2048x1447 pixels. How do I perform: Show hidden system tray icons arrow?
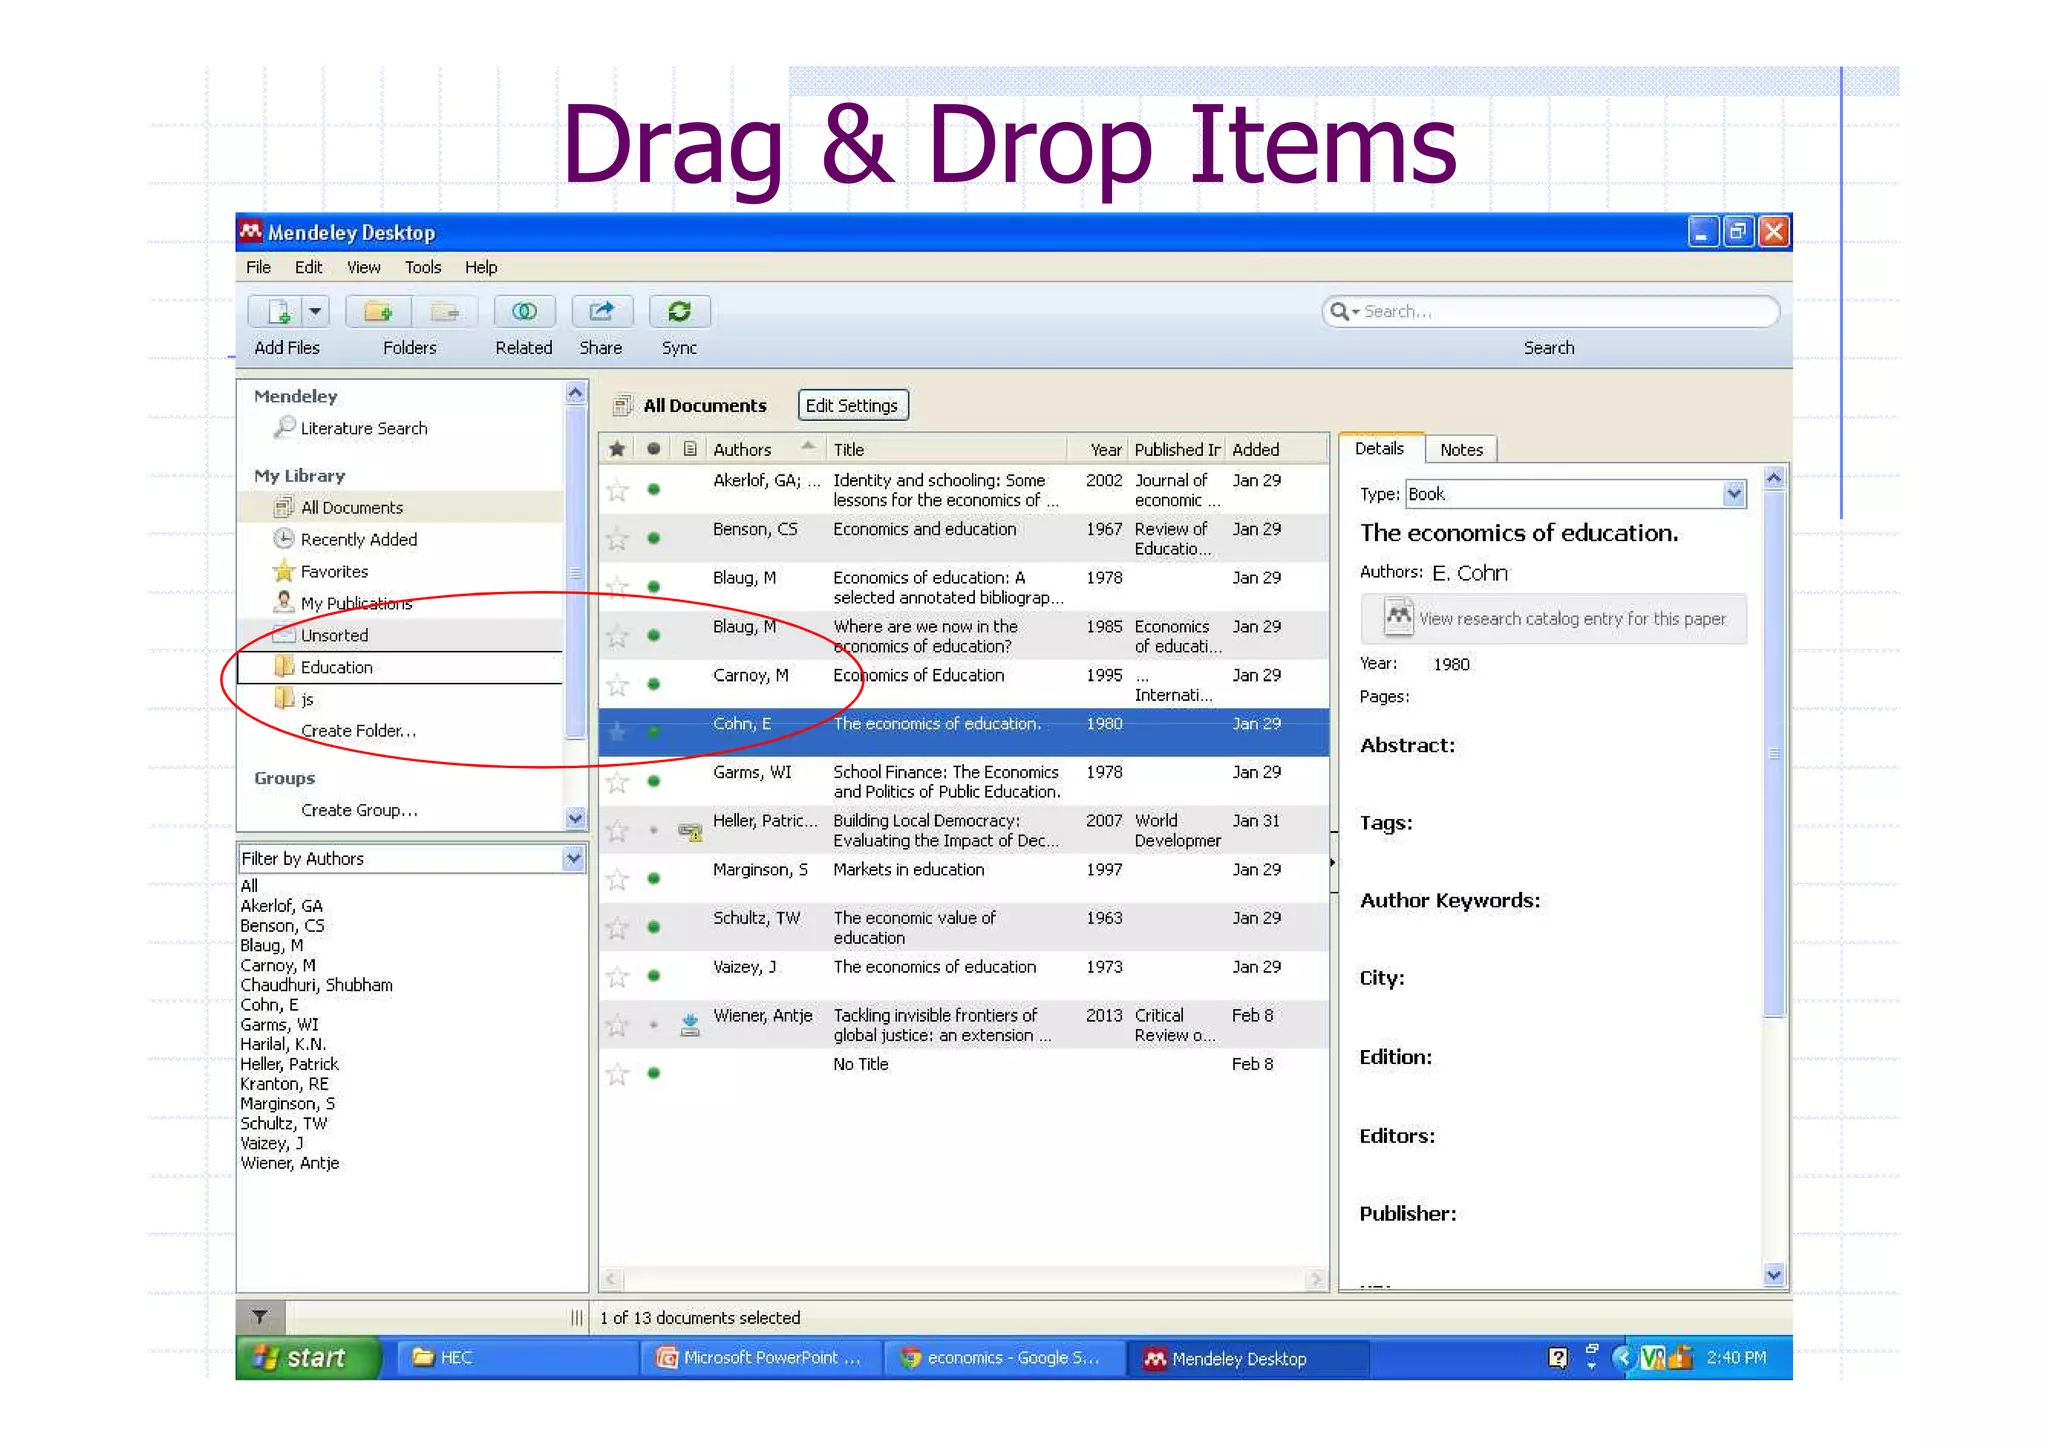[1622, 1357]
